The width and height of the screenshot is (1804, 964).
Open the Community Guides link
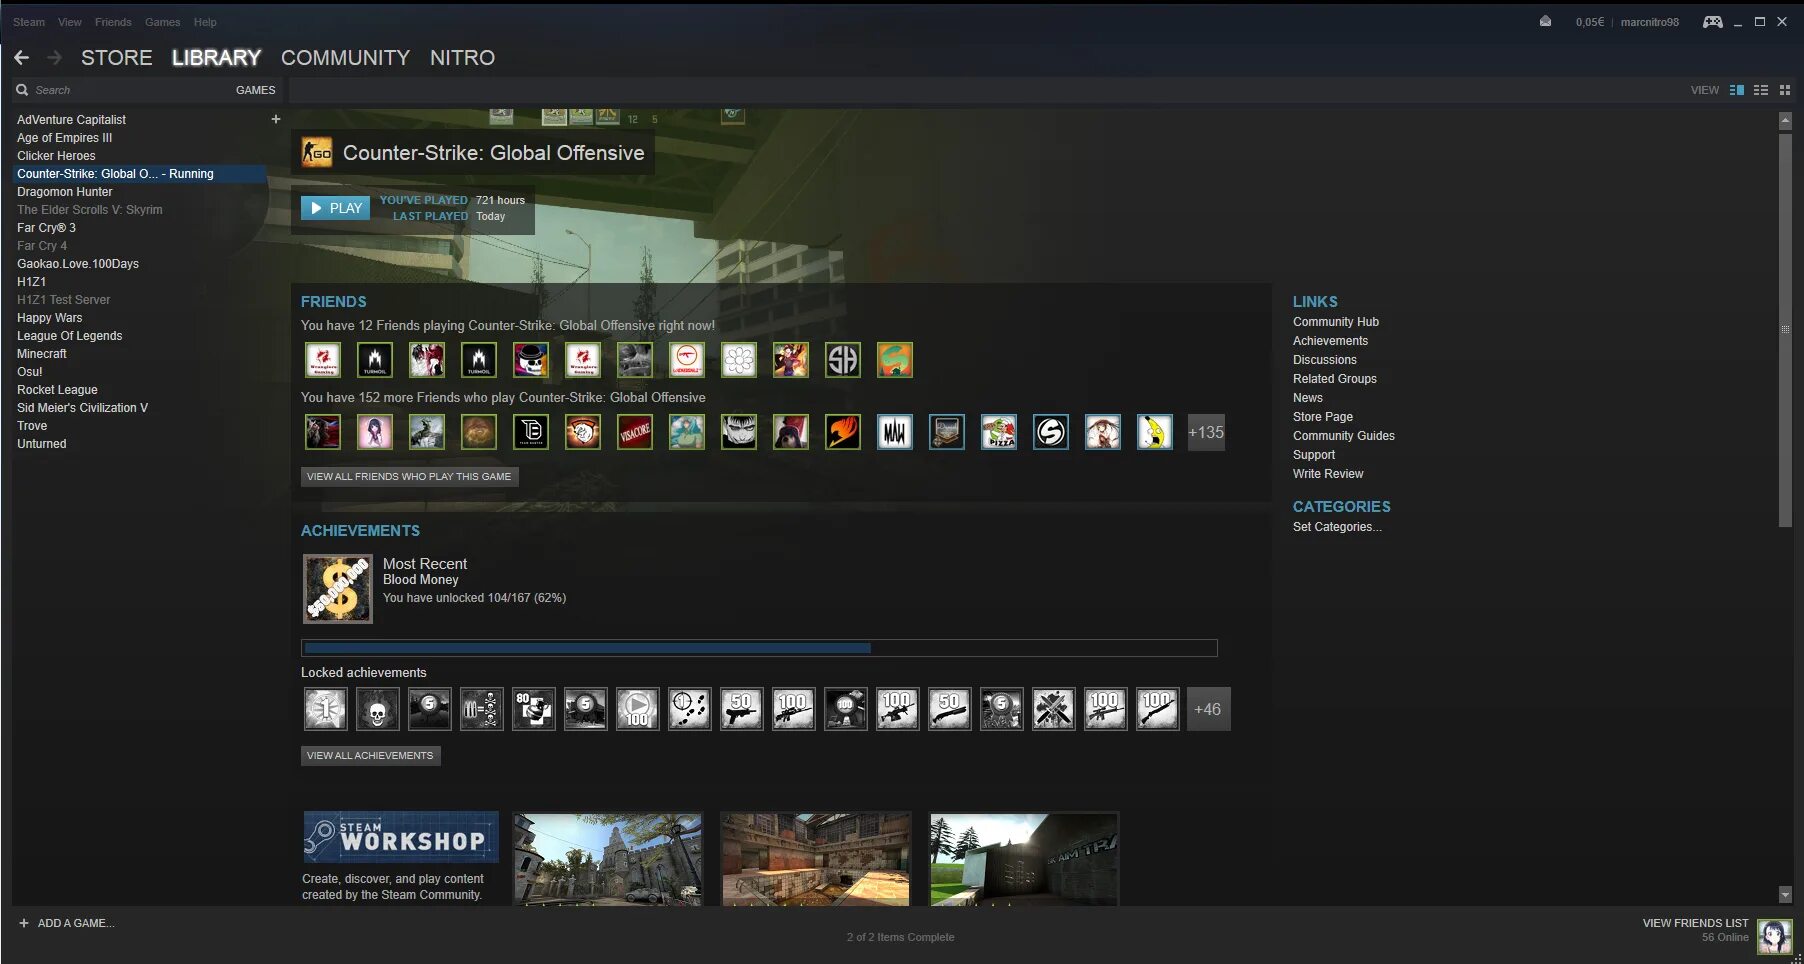[x=1344, y=436]
